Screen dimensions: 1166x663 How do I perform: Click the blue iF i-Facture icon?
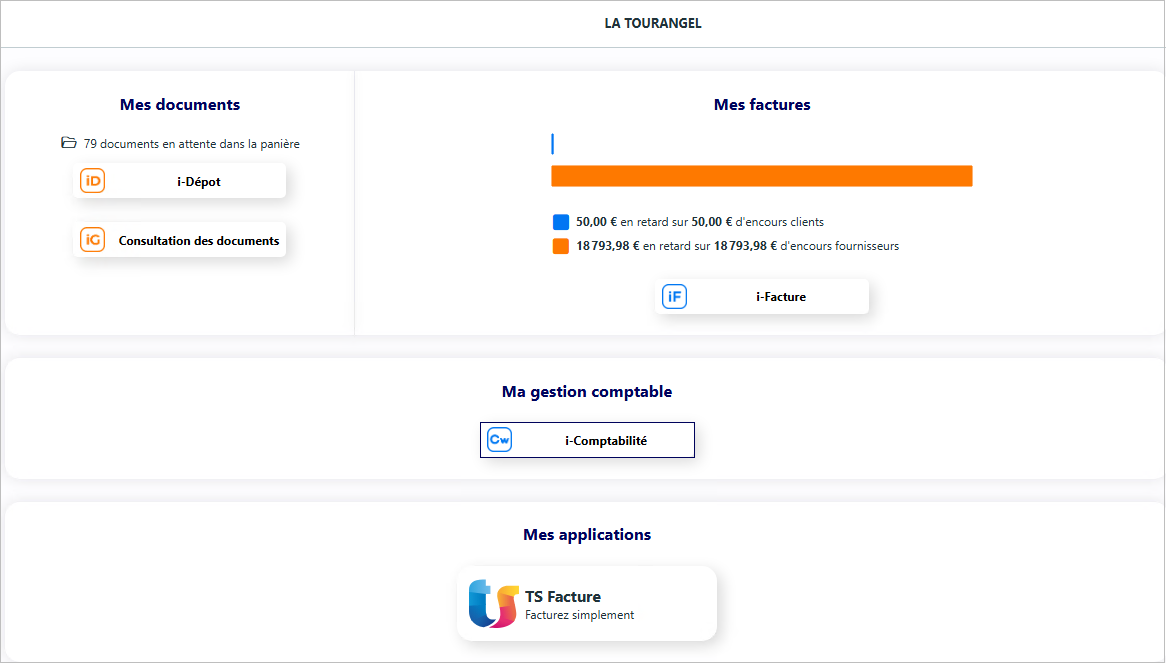pos(674,297)
